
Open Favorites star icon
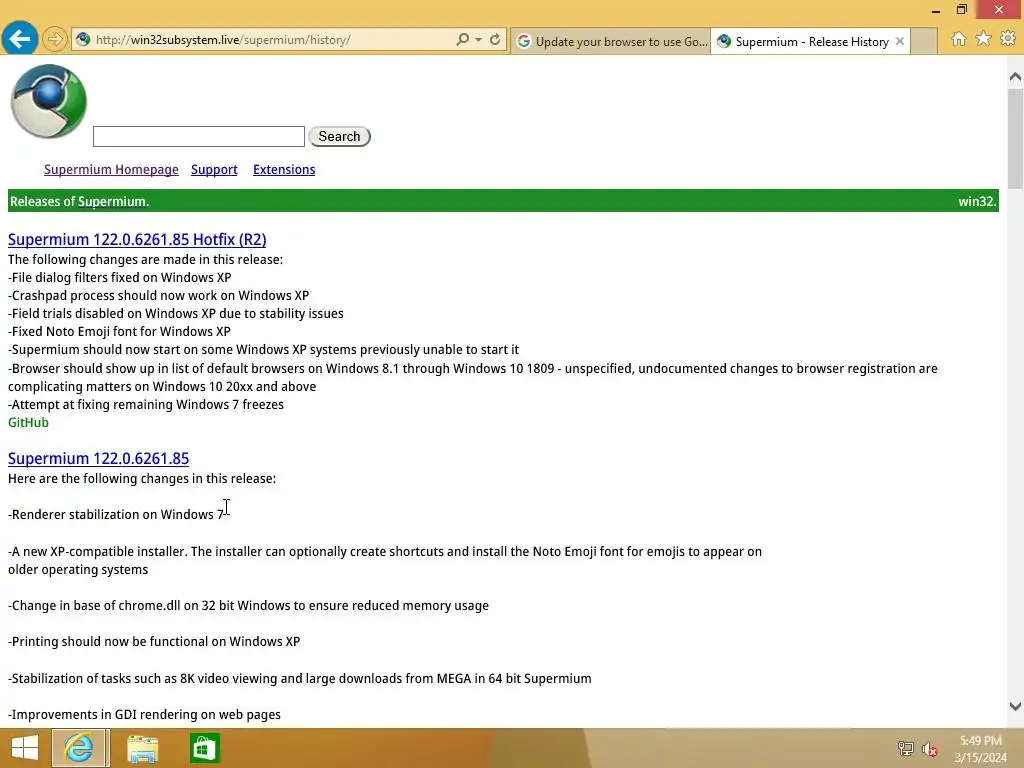point(984,39)
